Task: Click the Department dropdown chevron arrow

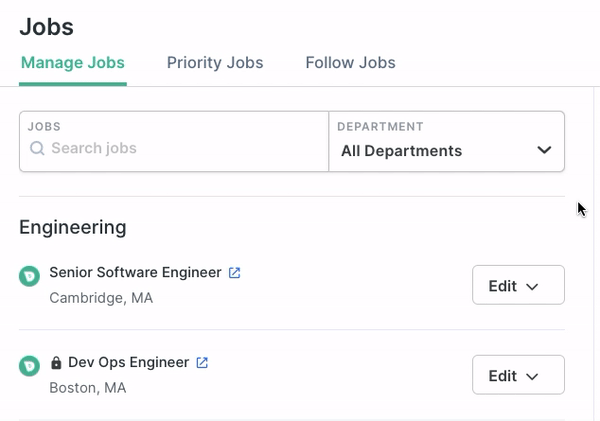Action: pos(544,150)
